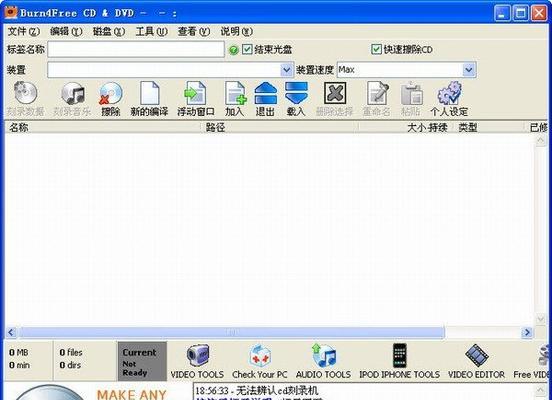
Task: Click the Current Not Ready status box
Action: [x=142, y=362]
